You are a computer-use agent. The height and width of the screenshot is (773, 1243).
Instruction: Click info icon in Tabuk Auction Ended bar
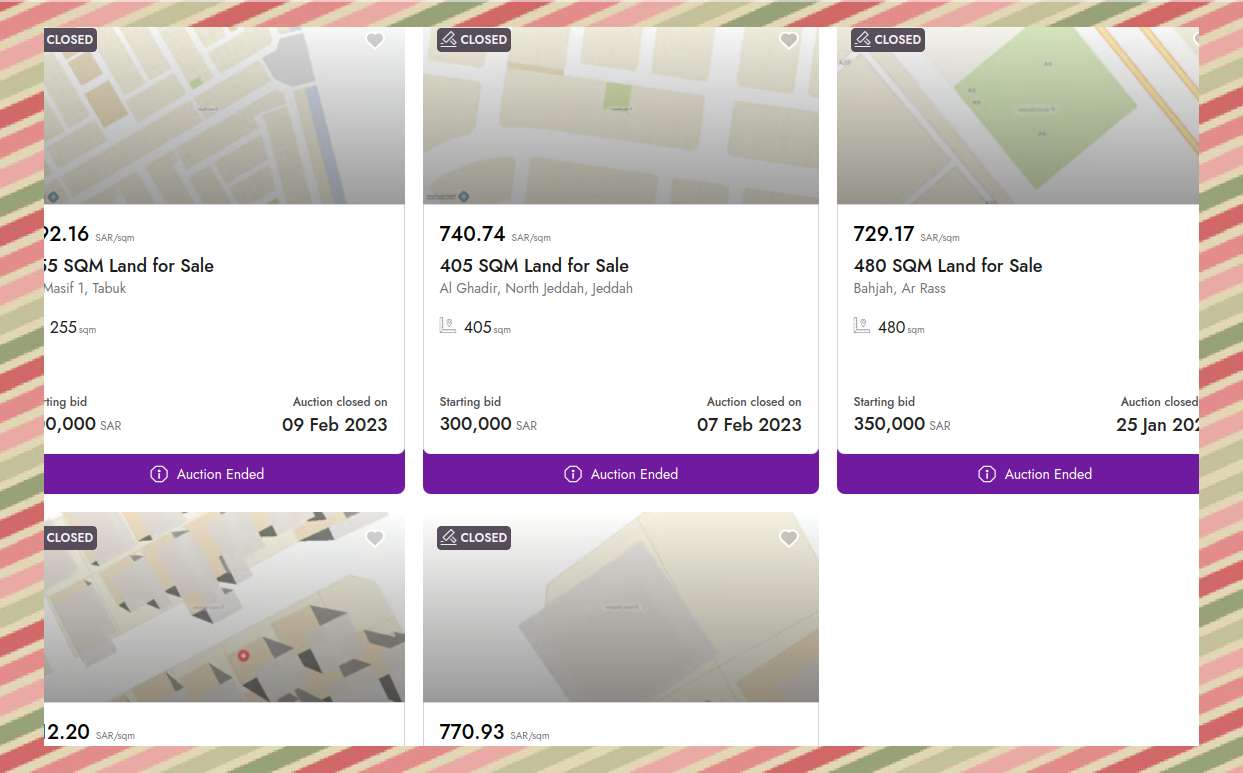point(158,474)
